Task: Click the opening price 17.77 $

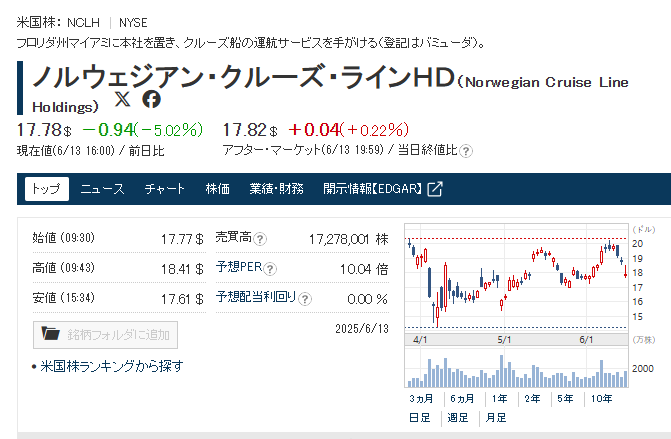Action: (182, 239)
